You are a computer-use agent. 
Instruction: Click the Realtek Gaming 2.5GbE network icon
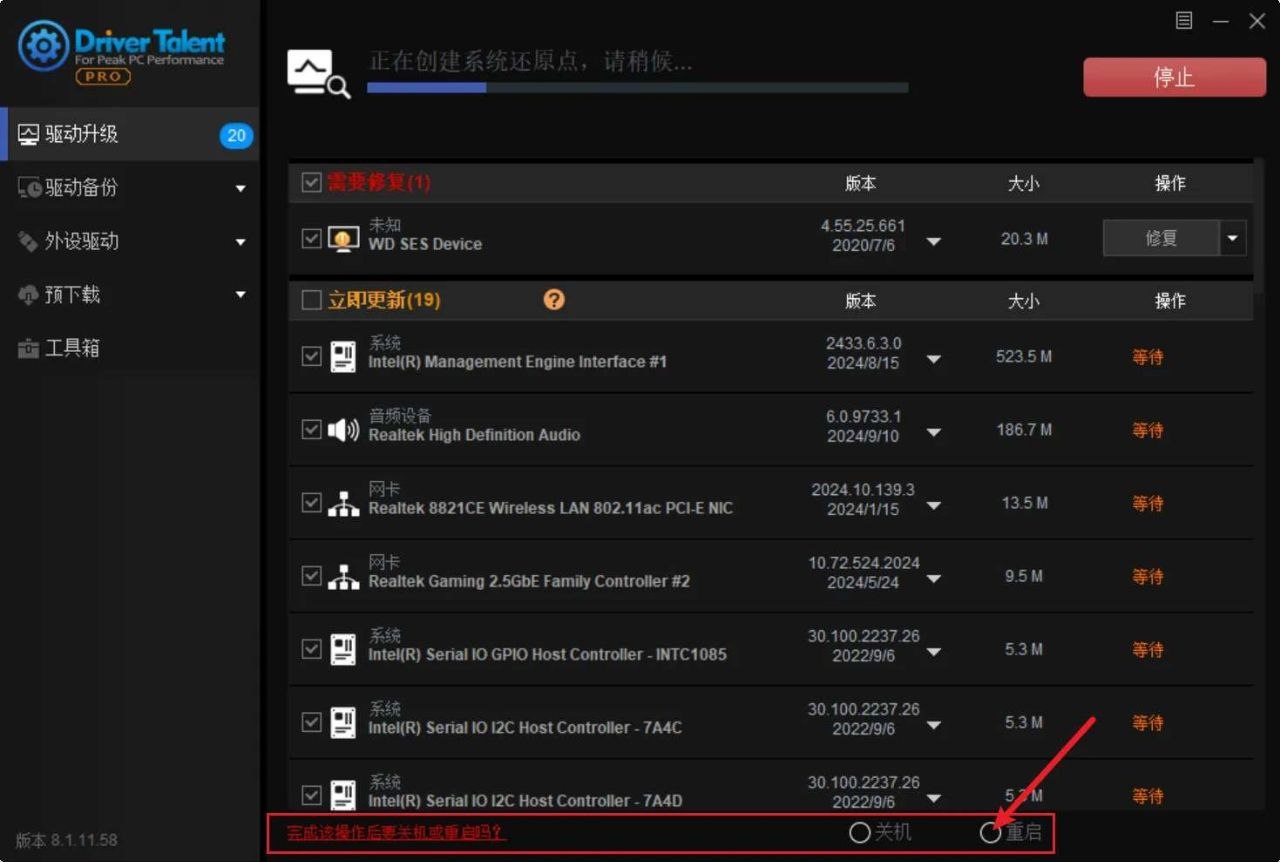tap(343, 577)
